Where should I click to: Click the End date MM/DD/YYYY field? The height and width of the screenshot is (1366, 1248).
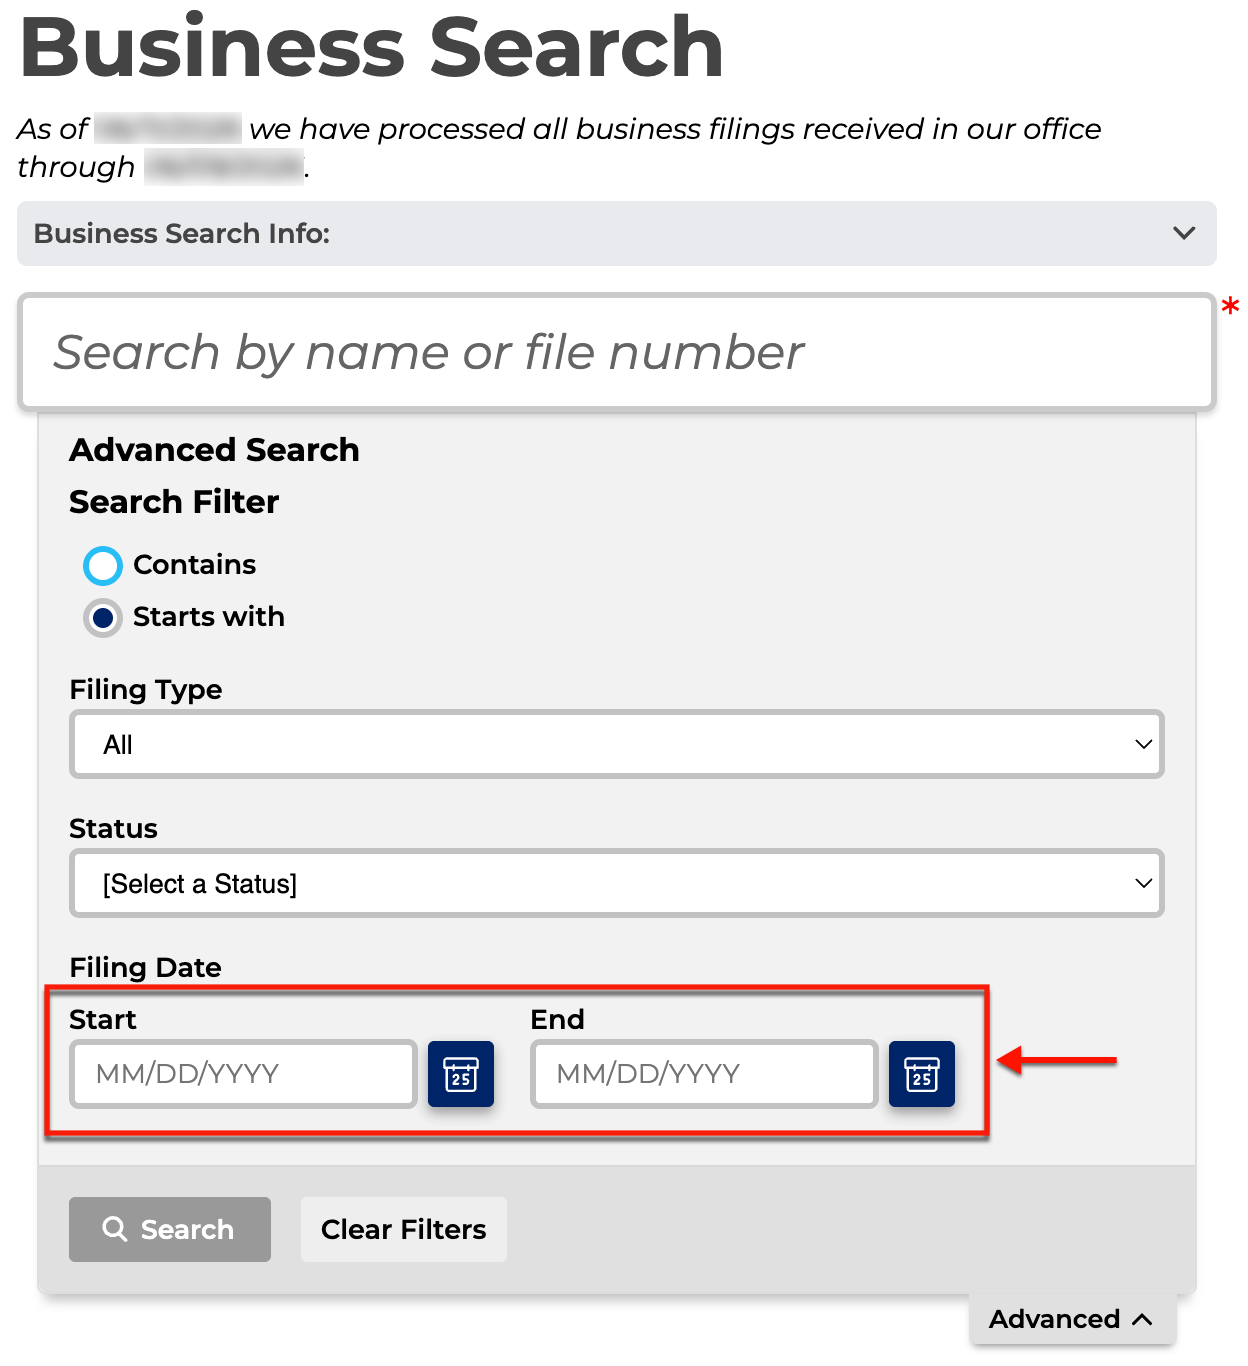click(x=704, y=1074)
